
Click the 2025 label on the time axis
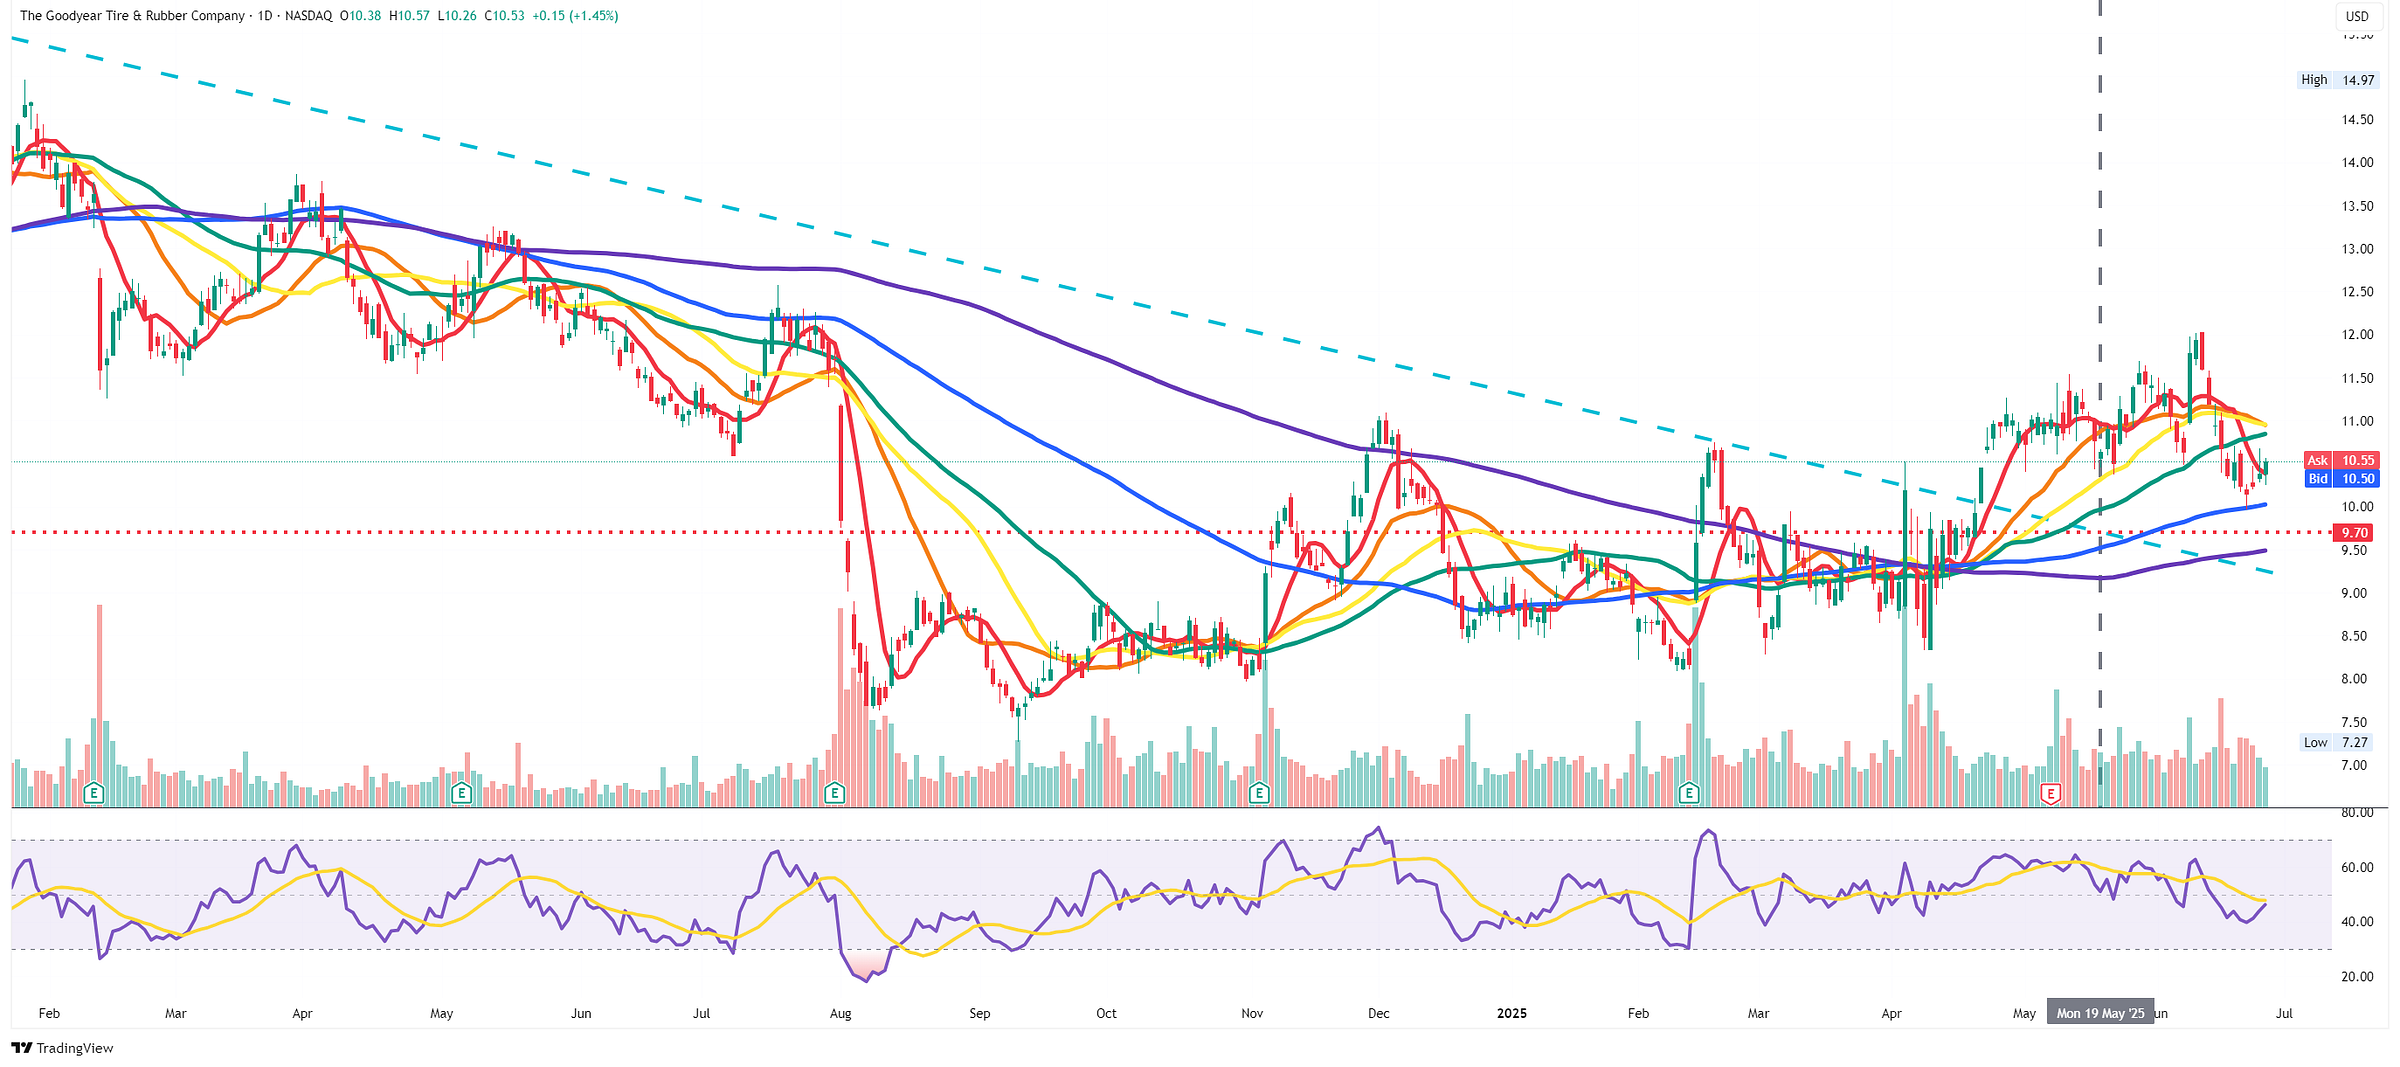1512,1013
